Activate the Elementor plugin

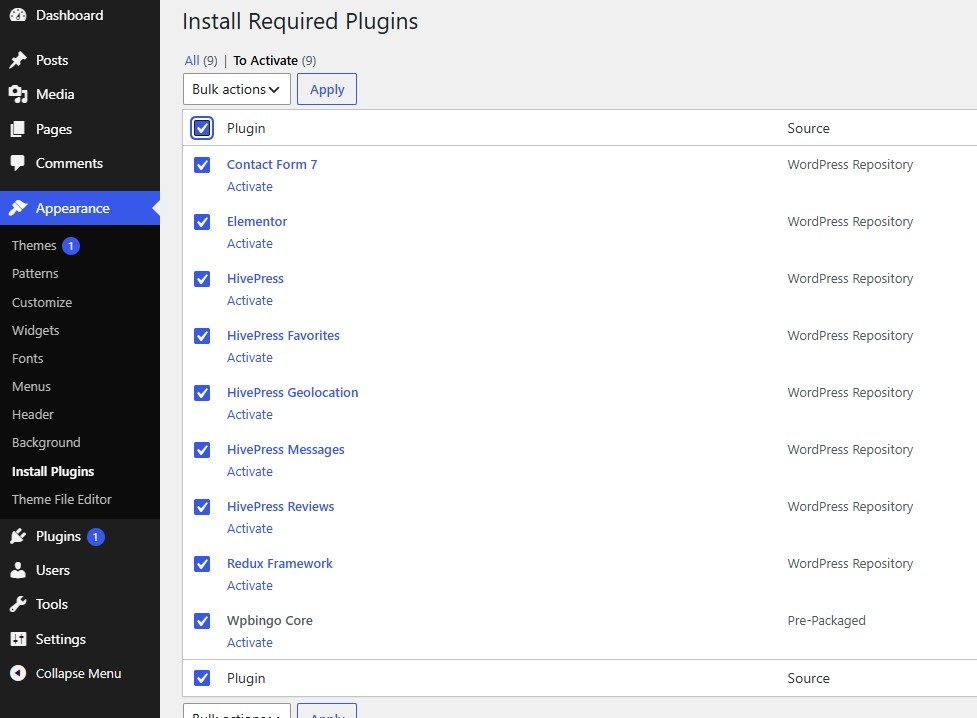click(x=250, y=244)
